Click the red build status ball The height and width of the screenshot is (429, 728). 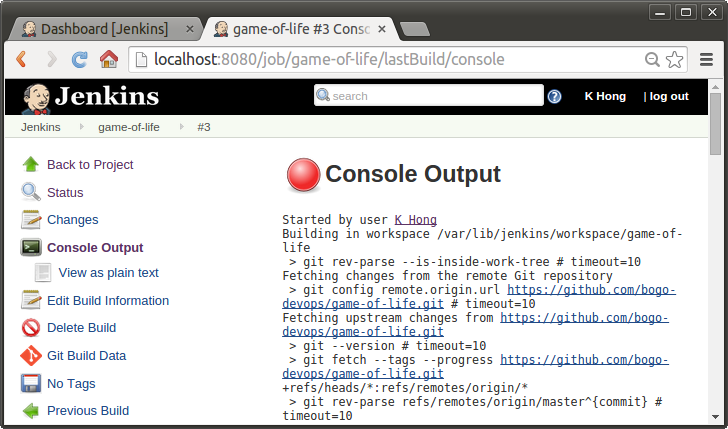tap(304, 175)
